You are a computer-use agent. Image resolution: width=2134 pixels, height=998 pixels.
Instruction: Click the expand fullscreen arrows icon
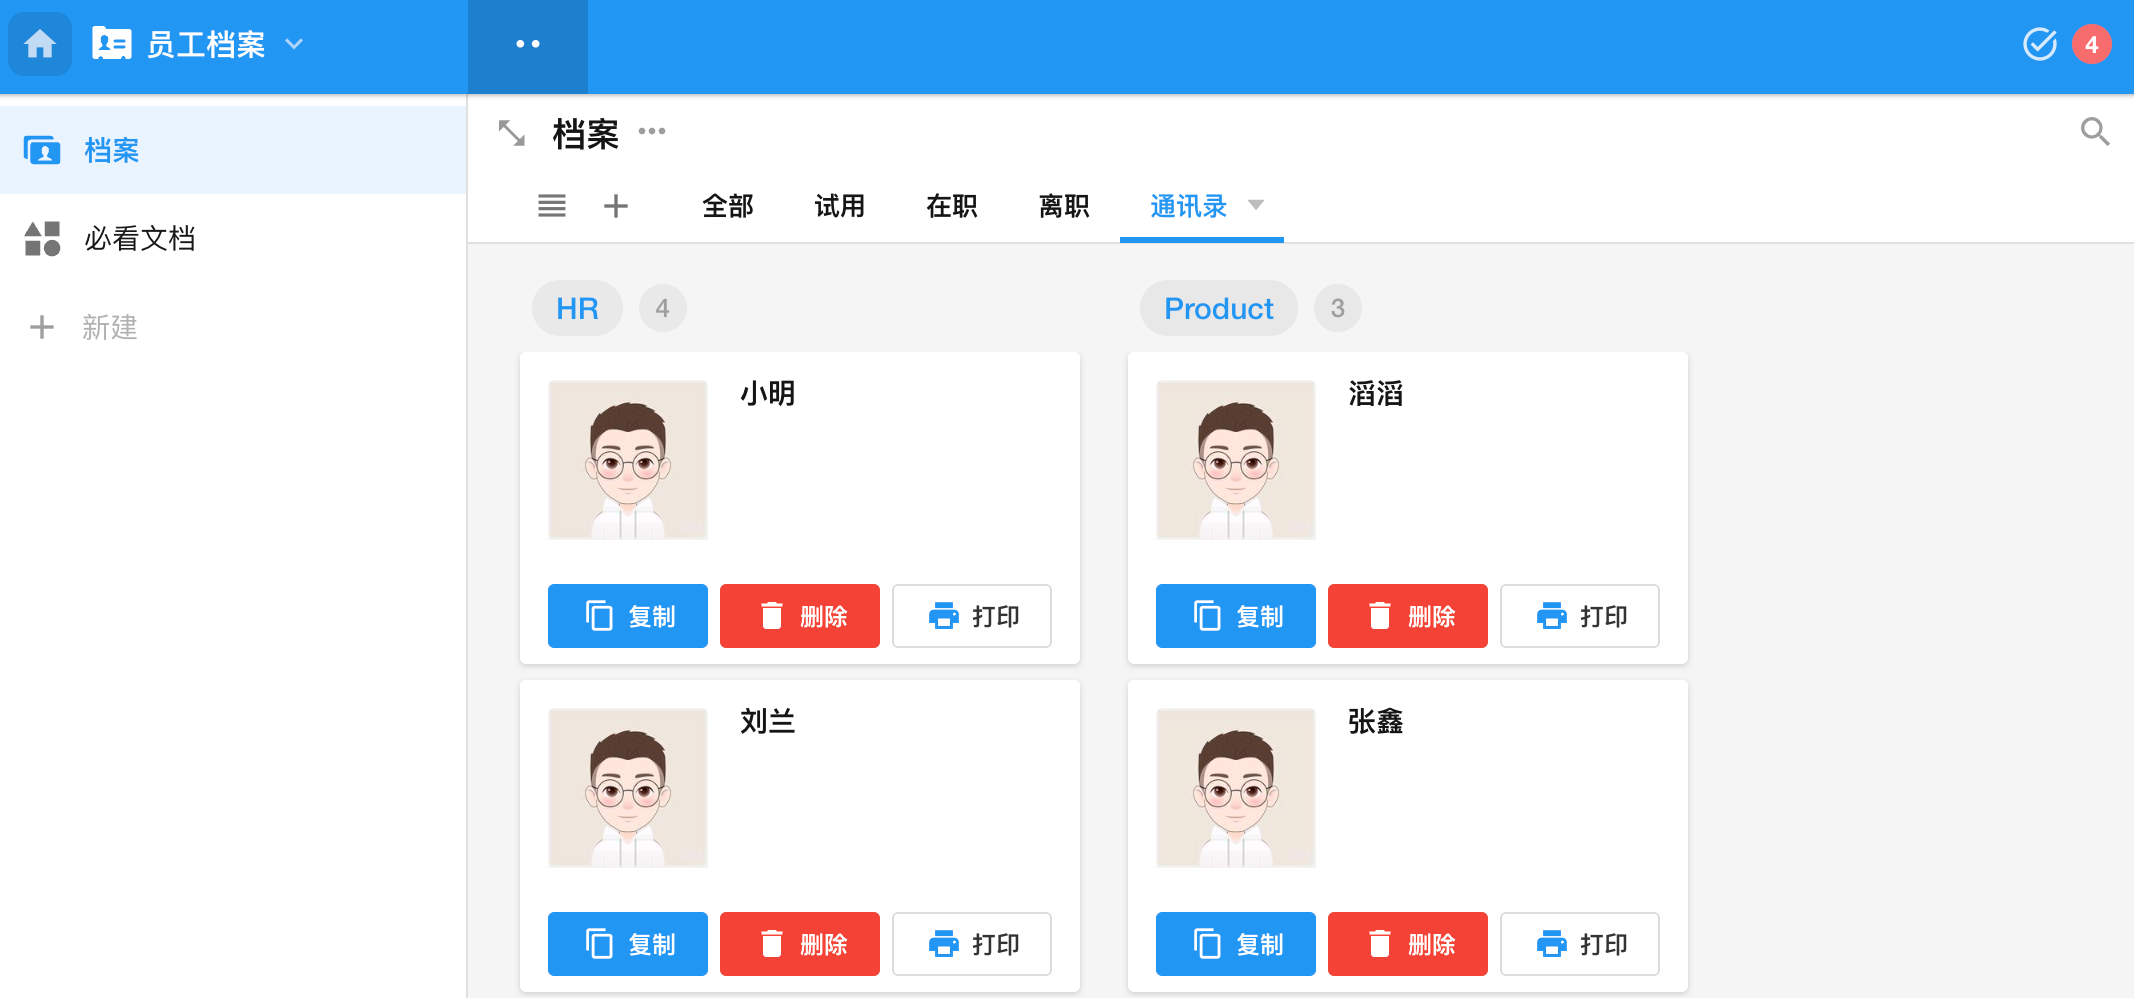511,133
